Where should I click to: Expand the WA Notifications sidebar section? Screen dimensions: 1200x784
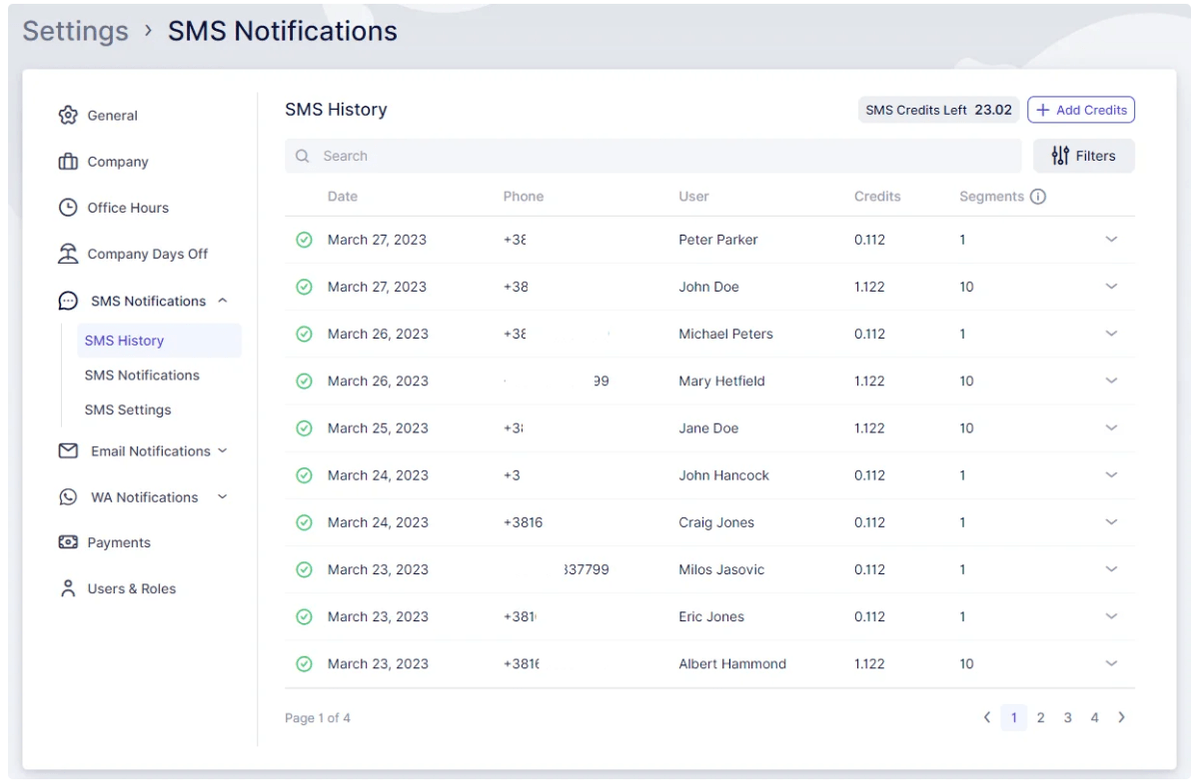[222, 497]
